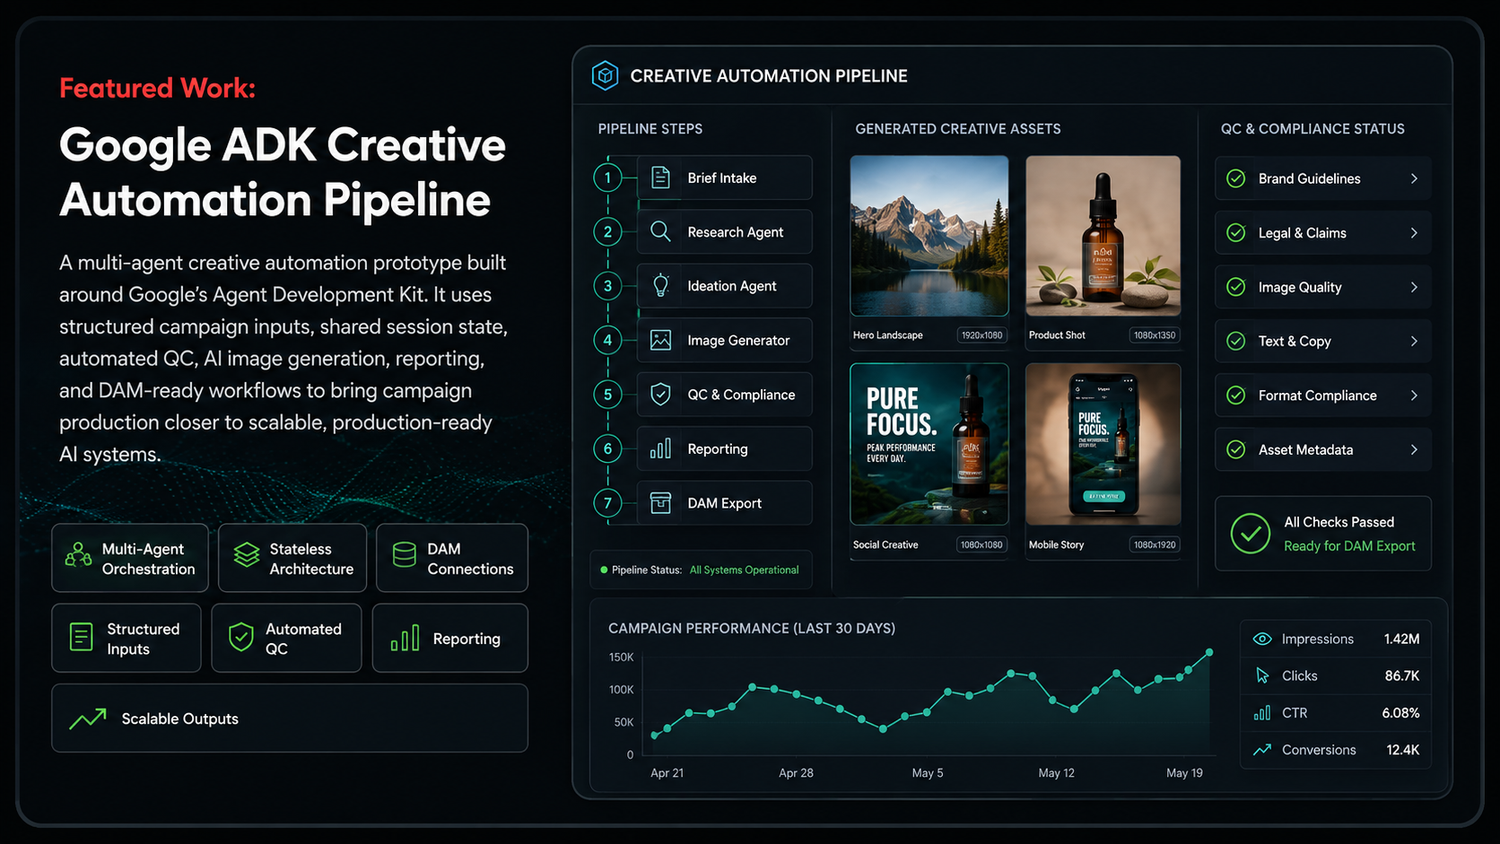This screenshot has width=1500, height=844.
Task: Click the Ideation Agent lightbulb icon
Action: coord(661,286)
